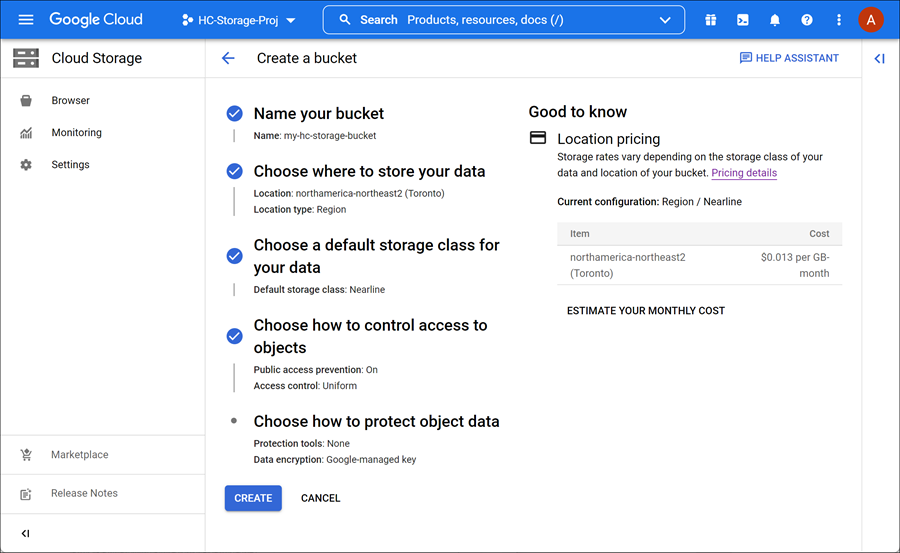This screenshot has height=553, width=900.
Task: Click the Toronto item cell in pricing table
Action: pos(627,265)
